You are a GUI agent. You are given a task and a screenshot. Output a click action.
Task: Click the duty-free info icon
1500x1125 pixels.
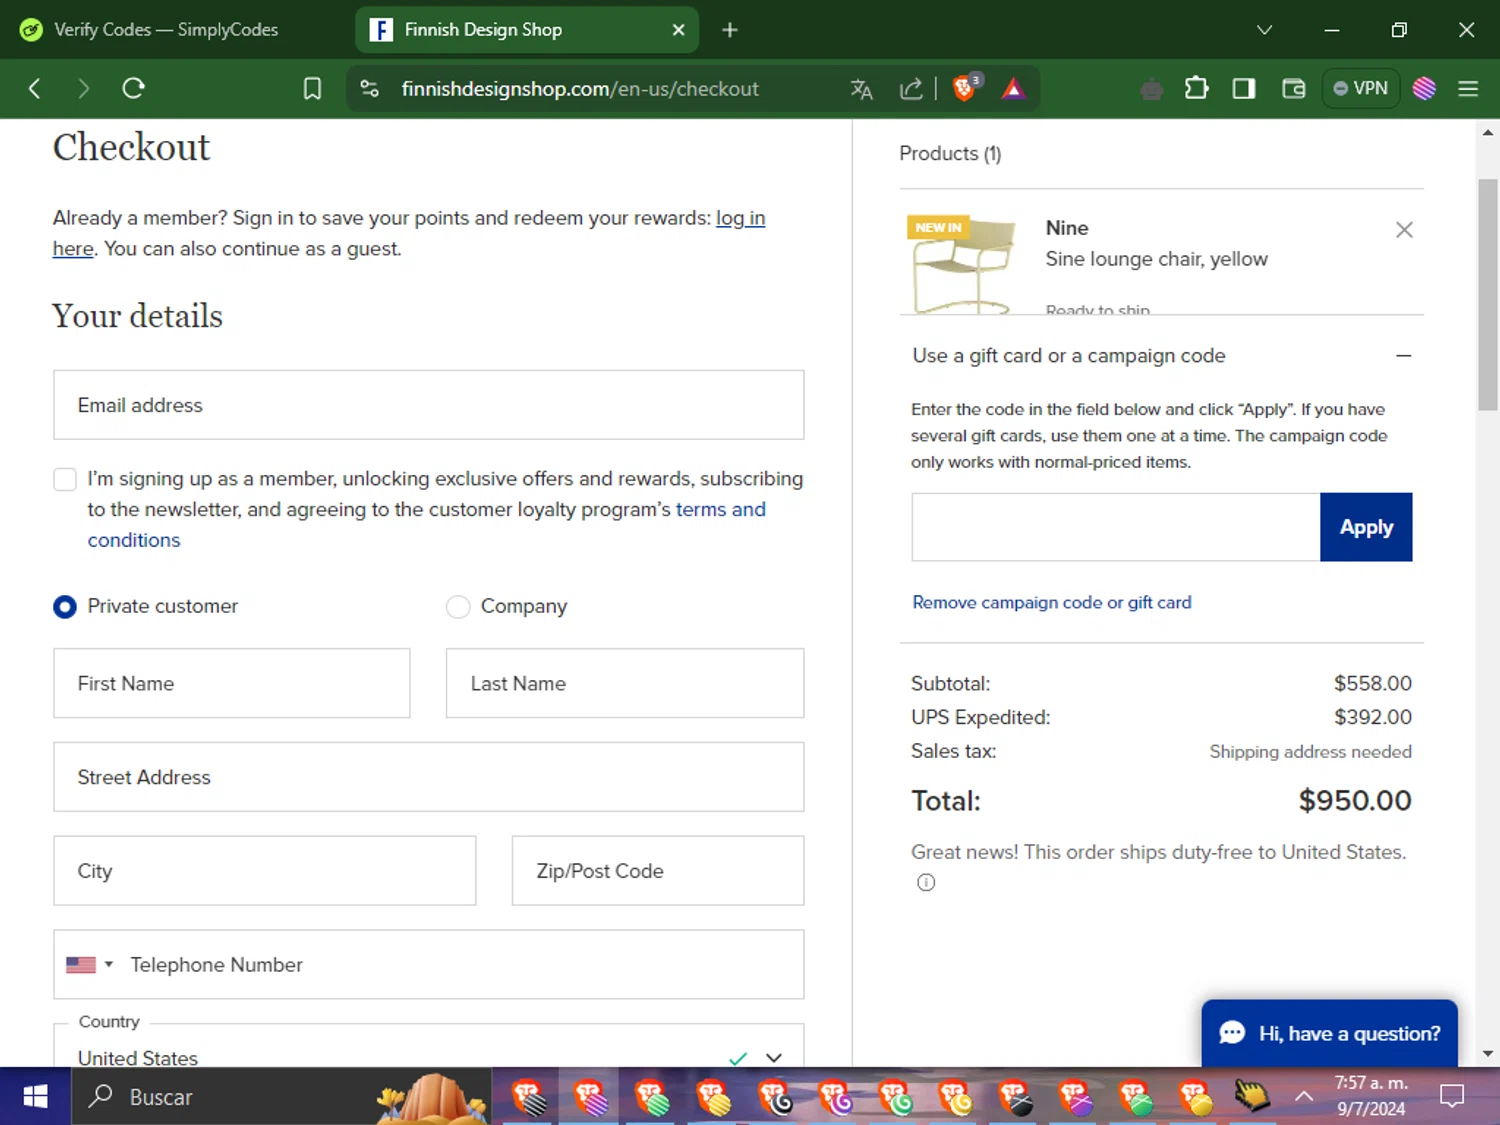[926, 882]
